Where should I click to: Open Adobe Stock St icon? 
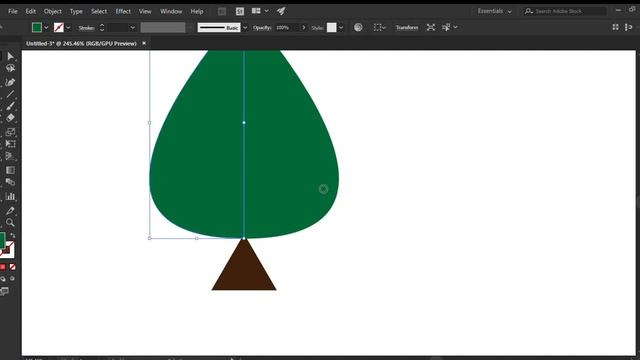click(240, 11)
